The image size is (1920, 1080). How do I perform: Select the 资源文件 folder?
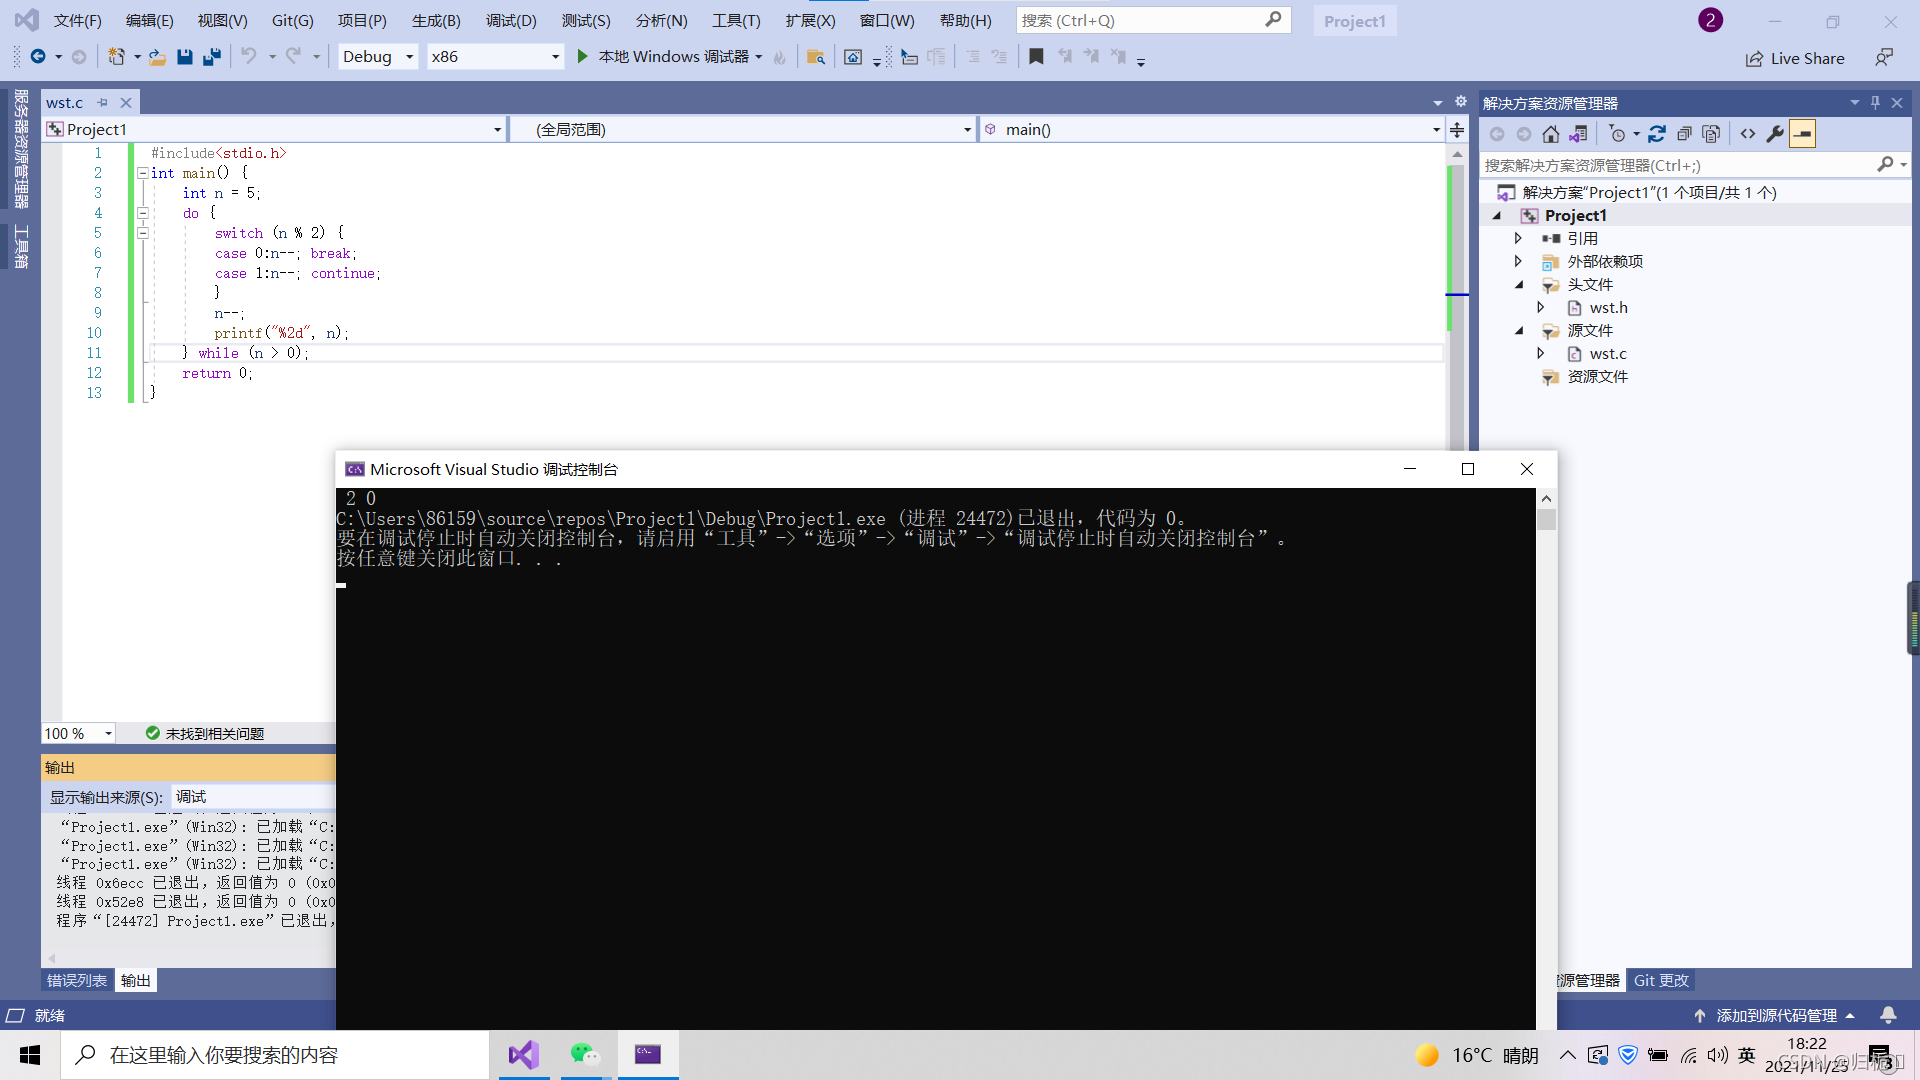[1597, 377]
